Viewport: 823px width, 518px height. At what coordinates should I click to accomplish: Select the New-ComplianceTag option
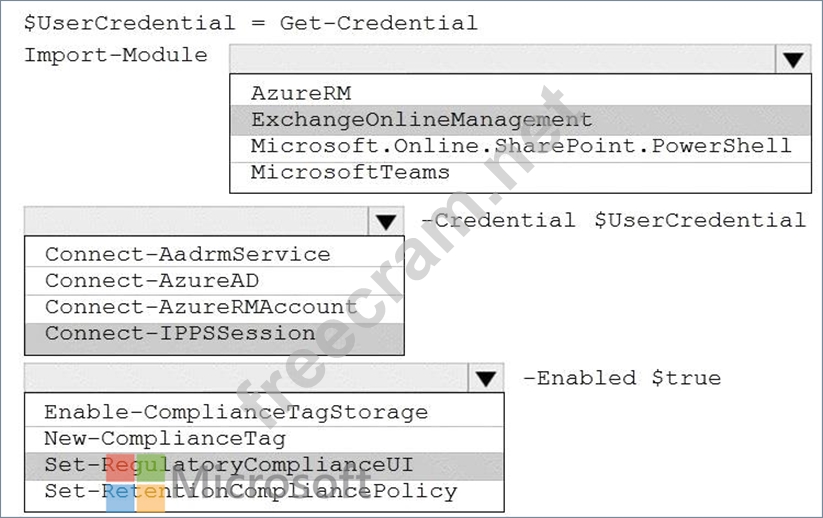[165, 438]
